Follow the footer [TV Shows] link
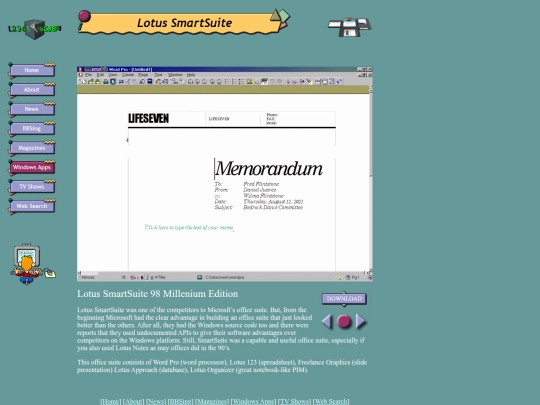The height and width of the screenshot is (405, 540). (294, 402)
